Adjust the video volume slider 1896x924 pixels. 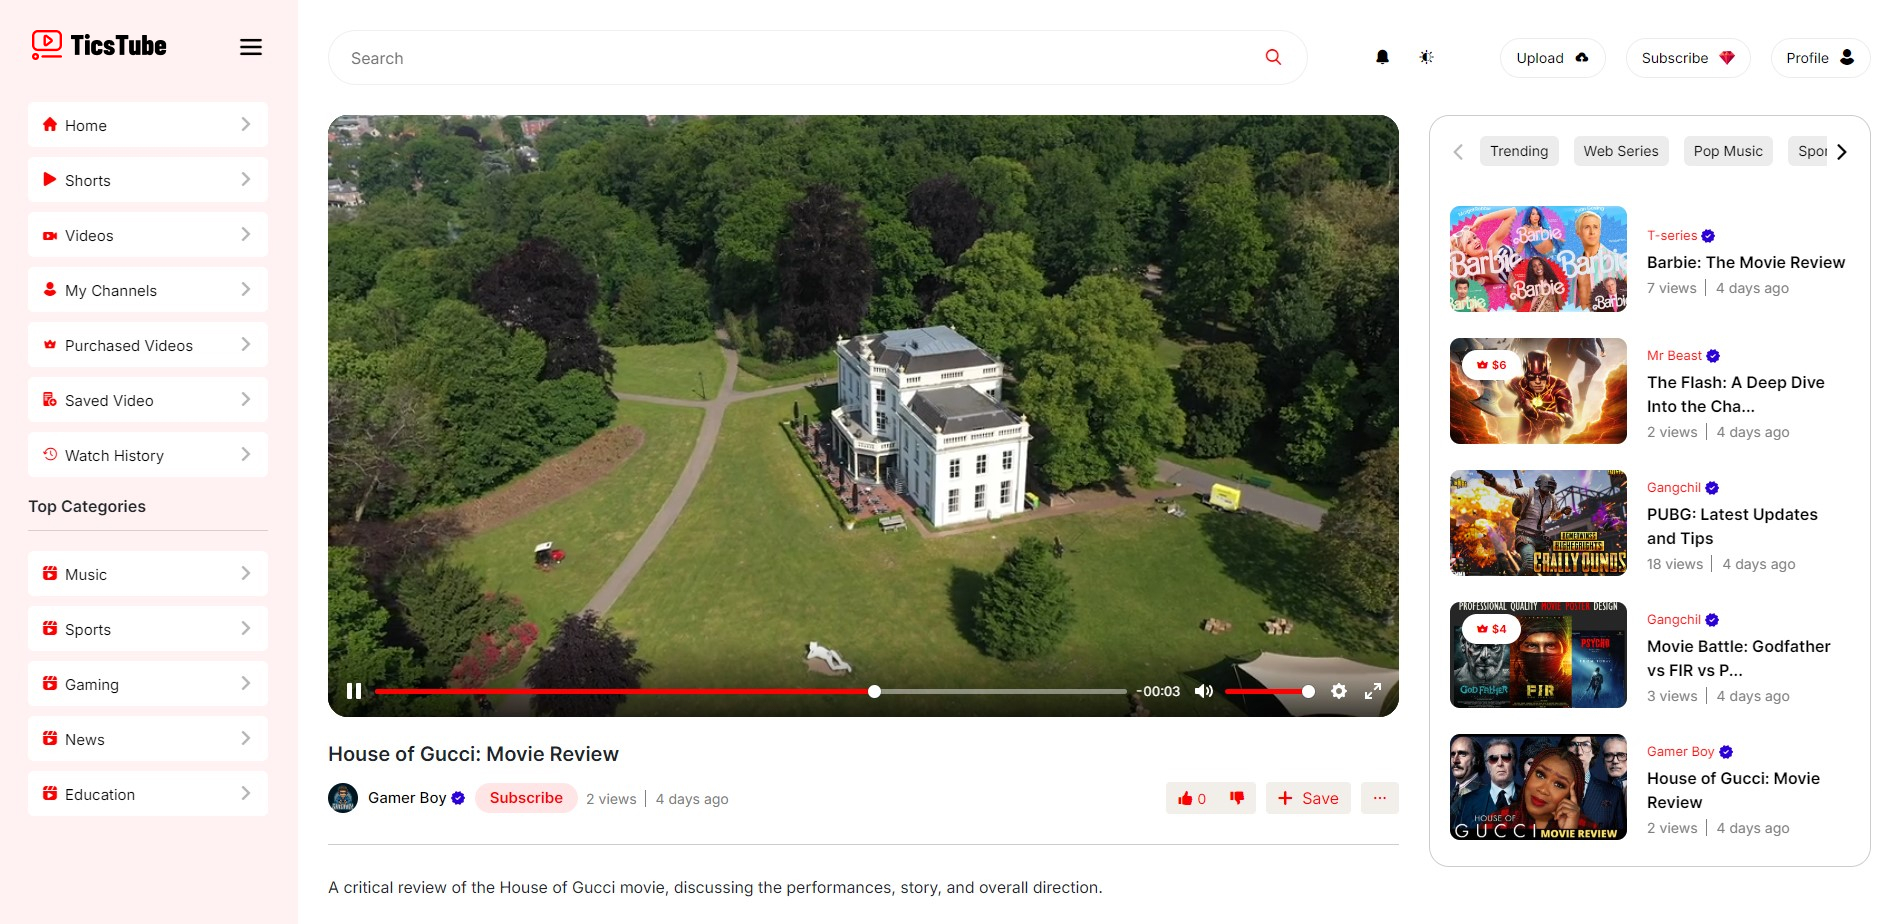point(1268,691)
